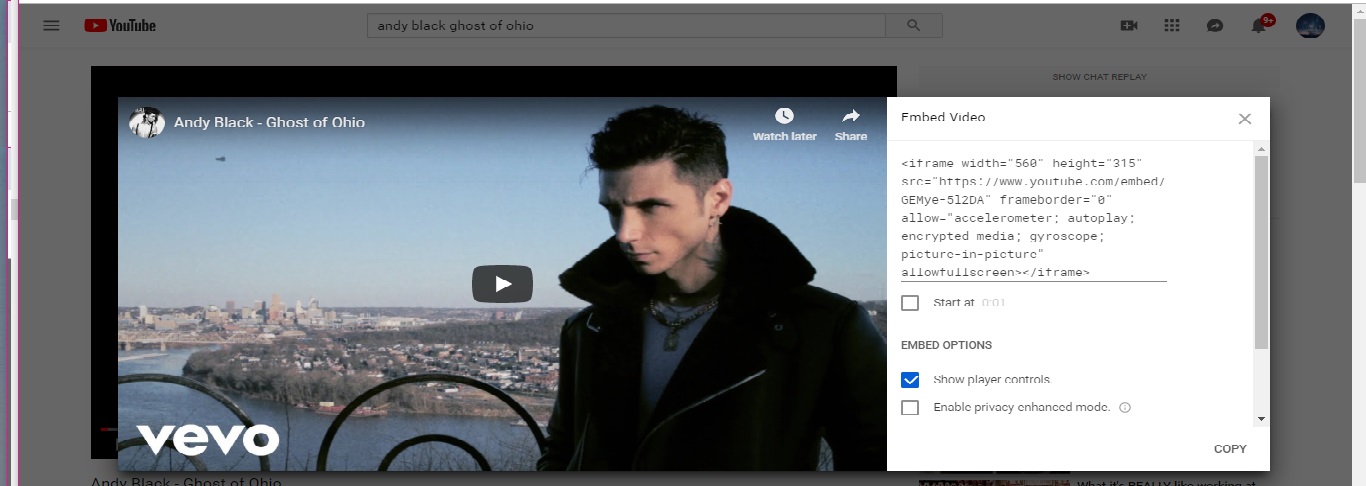Click the video title in preview
1366x486 pixels.
point(269,122)
